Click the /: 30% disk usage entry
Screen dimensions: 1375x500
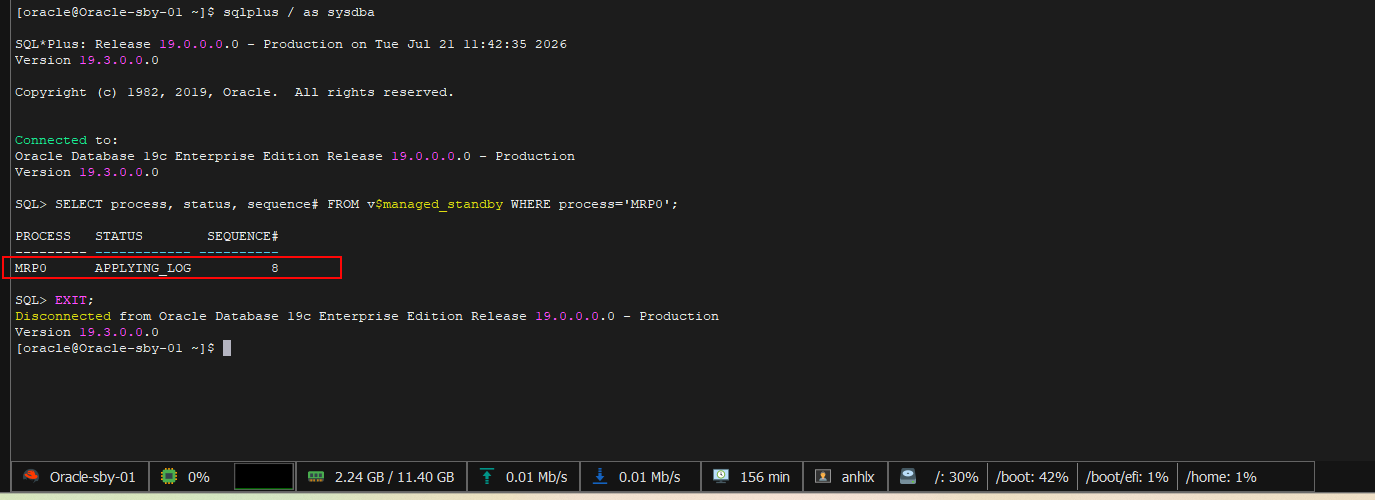click(956, 477)
